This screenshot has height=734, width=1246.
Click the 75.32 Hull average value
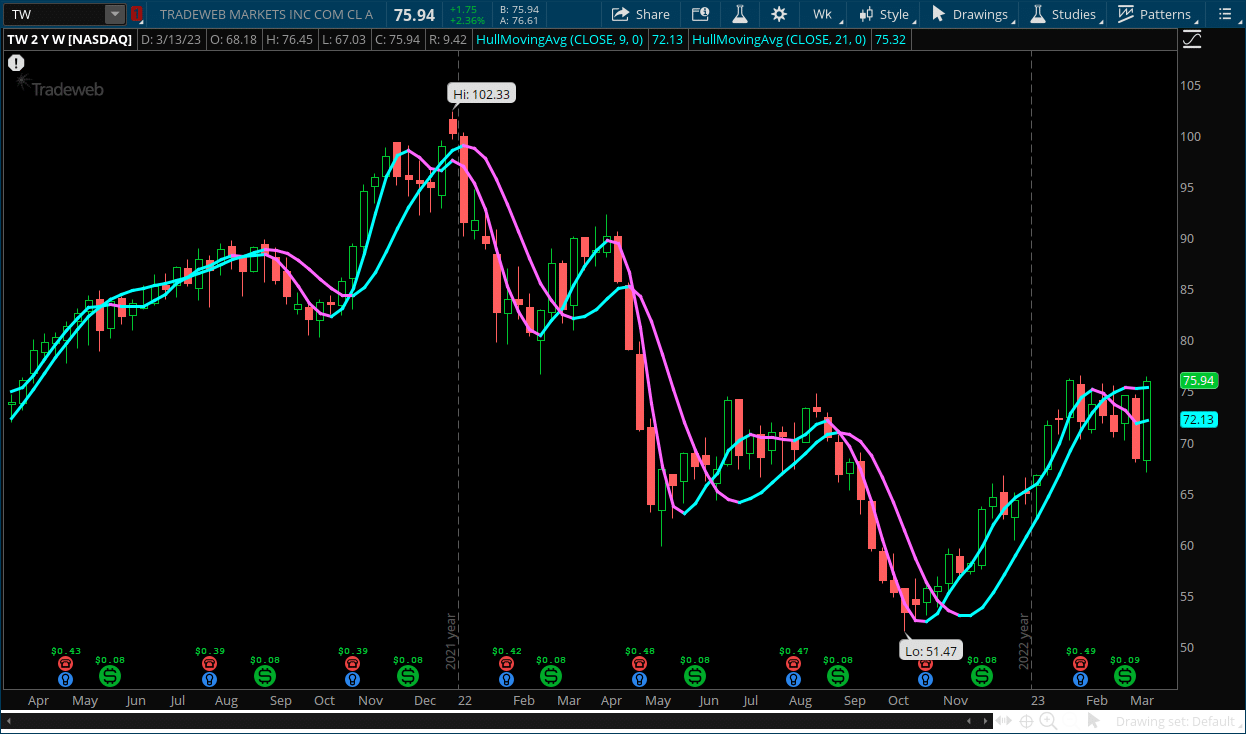tap(889, 40)
